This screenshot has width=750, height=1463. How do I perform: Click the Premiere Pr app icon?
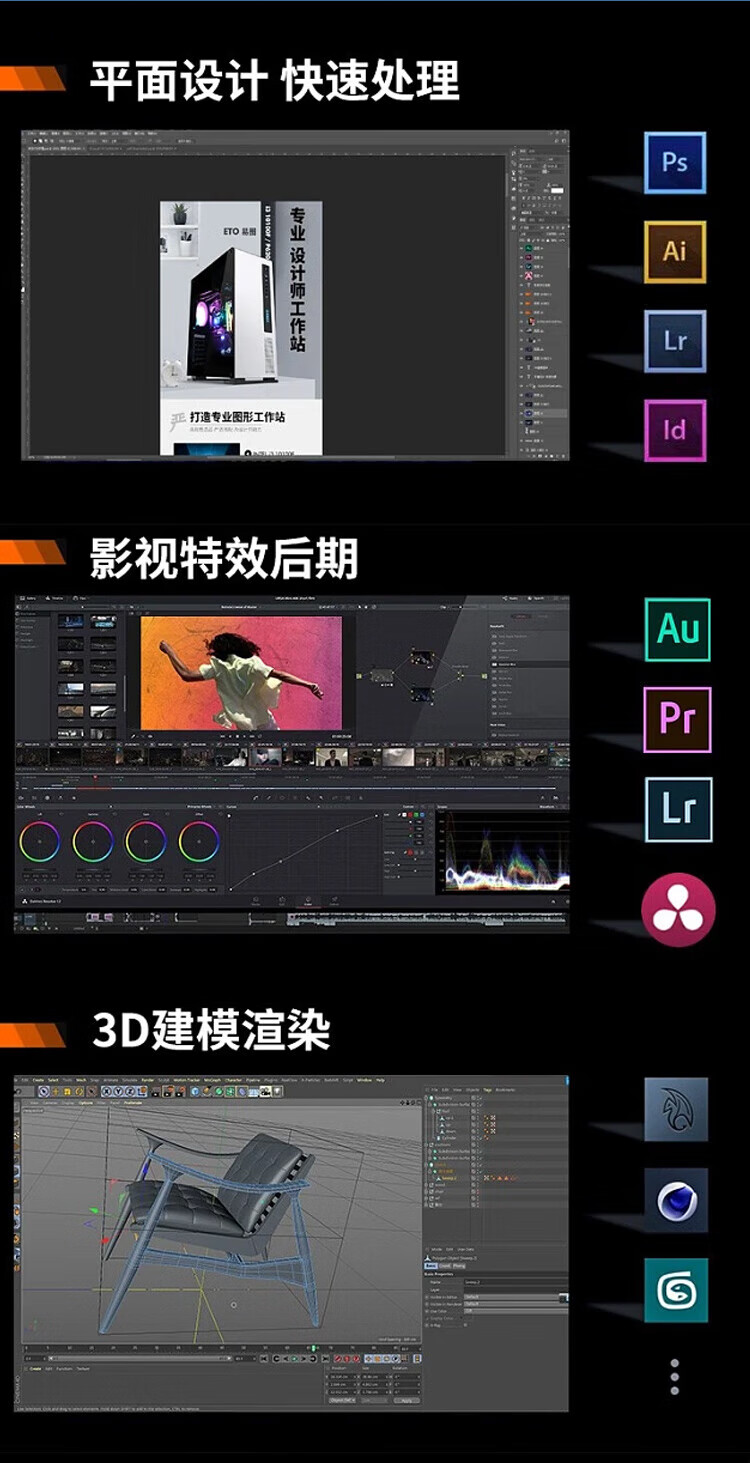pos(678,719)
